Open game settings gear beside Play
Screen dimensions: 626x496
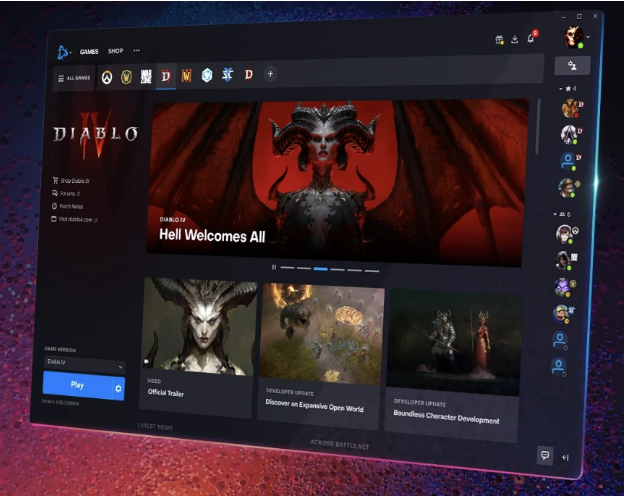(x=119, y=388)
